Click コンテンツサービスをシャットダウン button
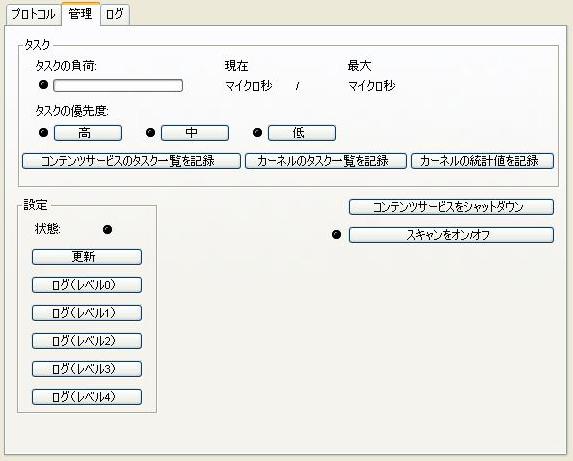The height and width of the screenshot is (461, 573). coord(451,207)
